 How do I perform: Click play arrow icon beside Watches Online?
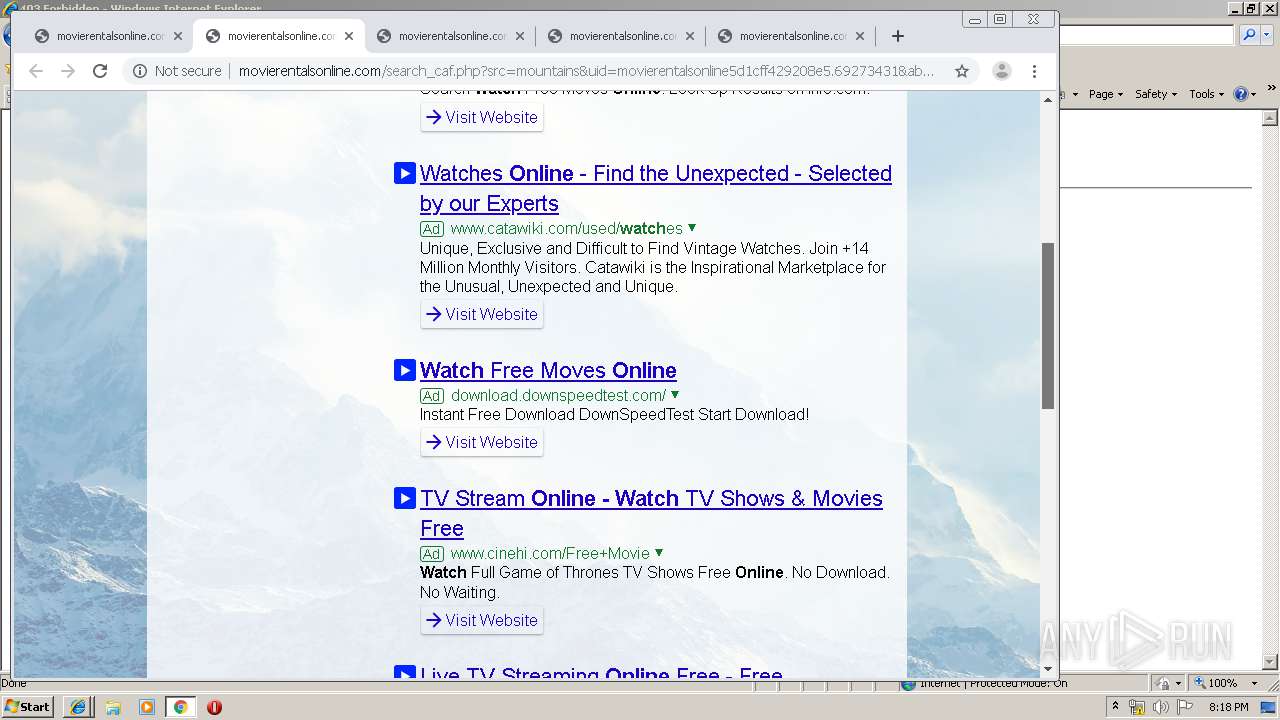tap(405, 173)
